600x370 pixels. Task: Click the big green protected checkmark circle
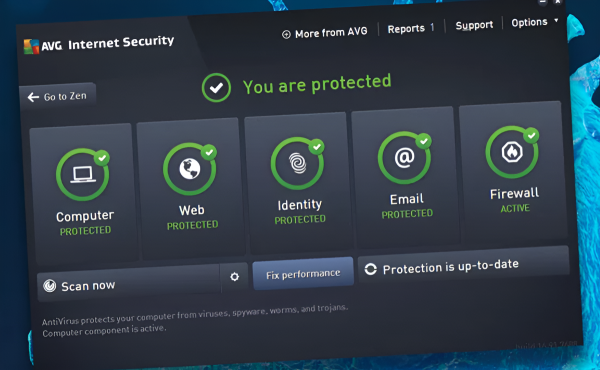click(216, 88)
